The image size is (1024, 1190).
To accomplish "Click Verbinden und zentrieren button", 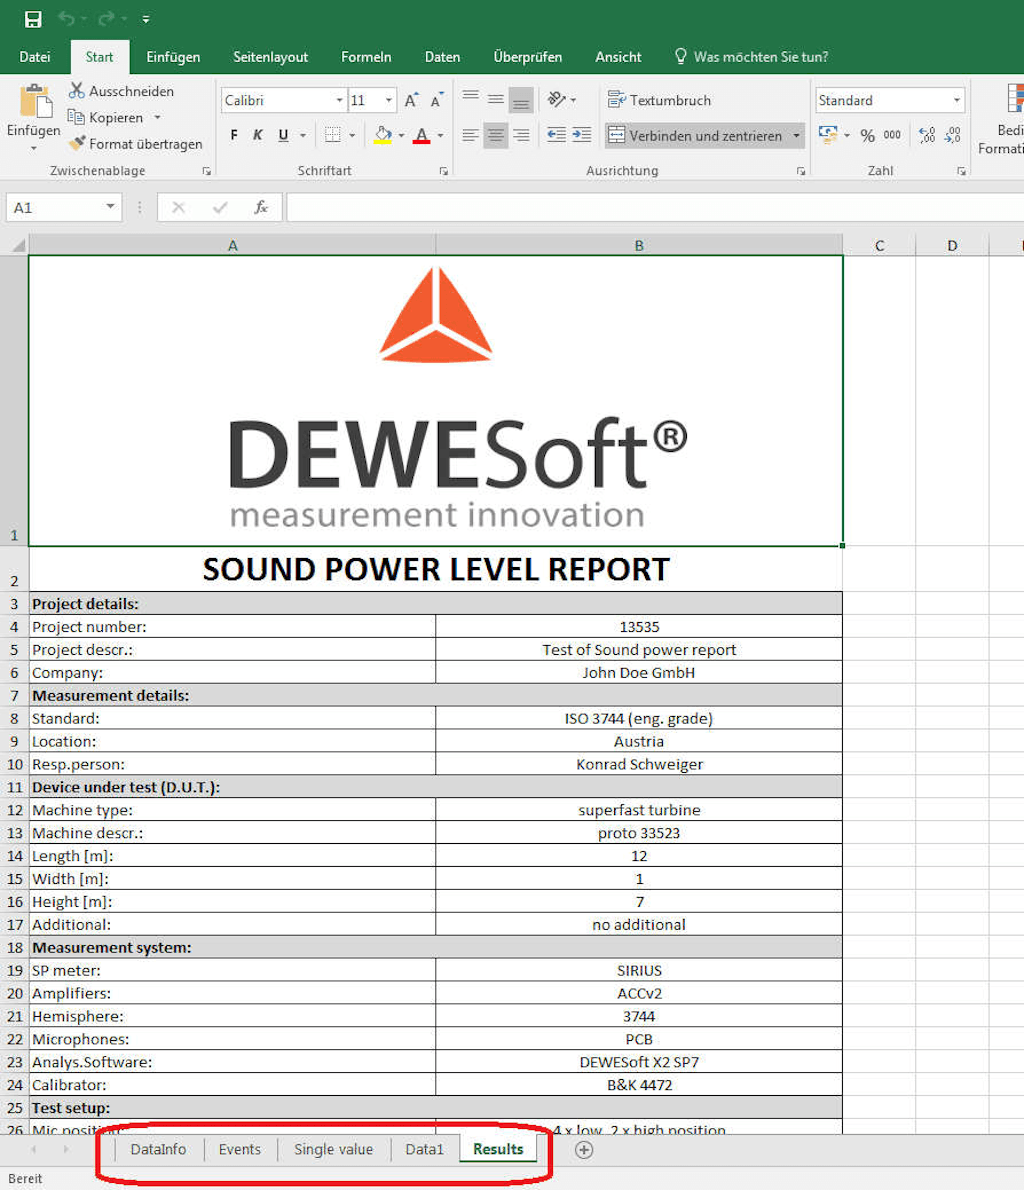I will tap(696, 136).
